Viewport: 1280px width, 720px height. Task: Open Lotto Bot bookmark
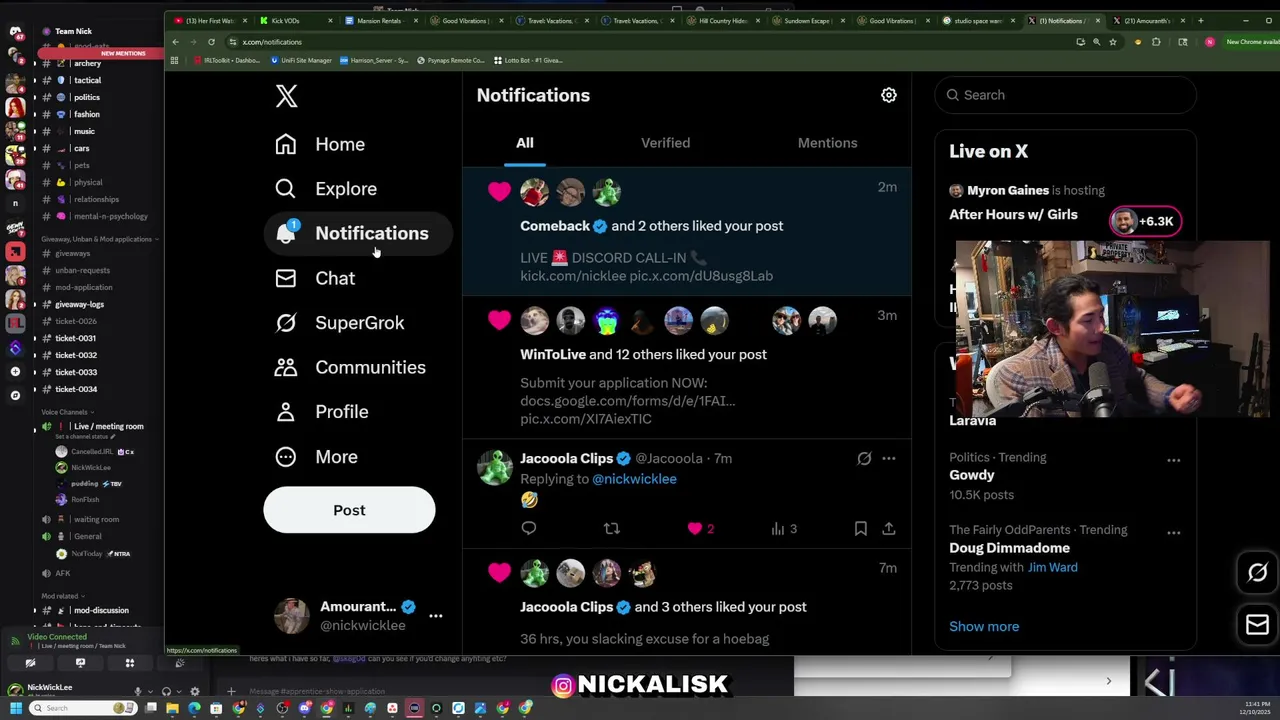pos(528,60)
